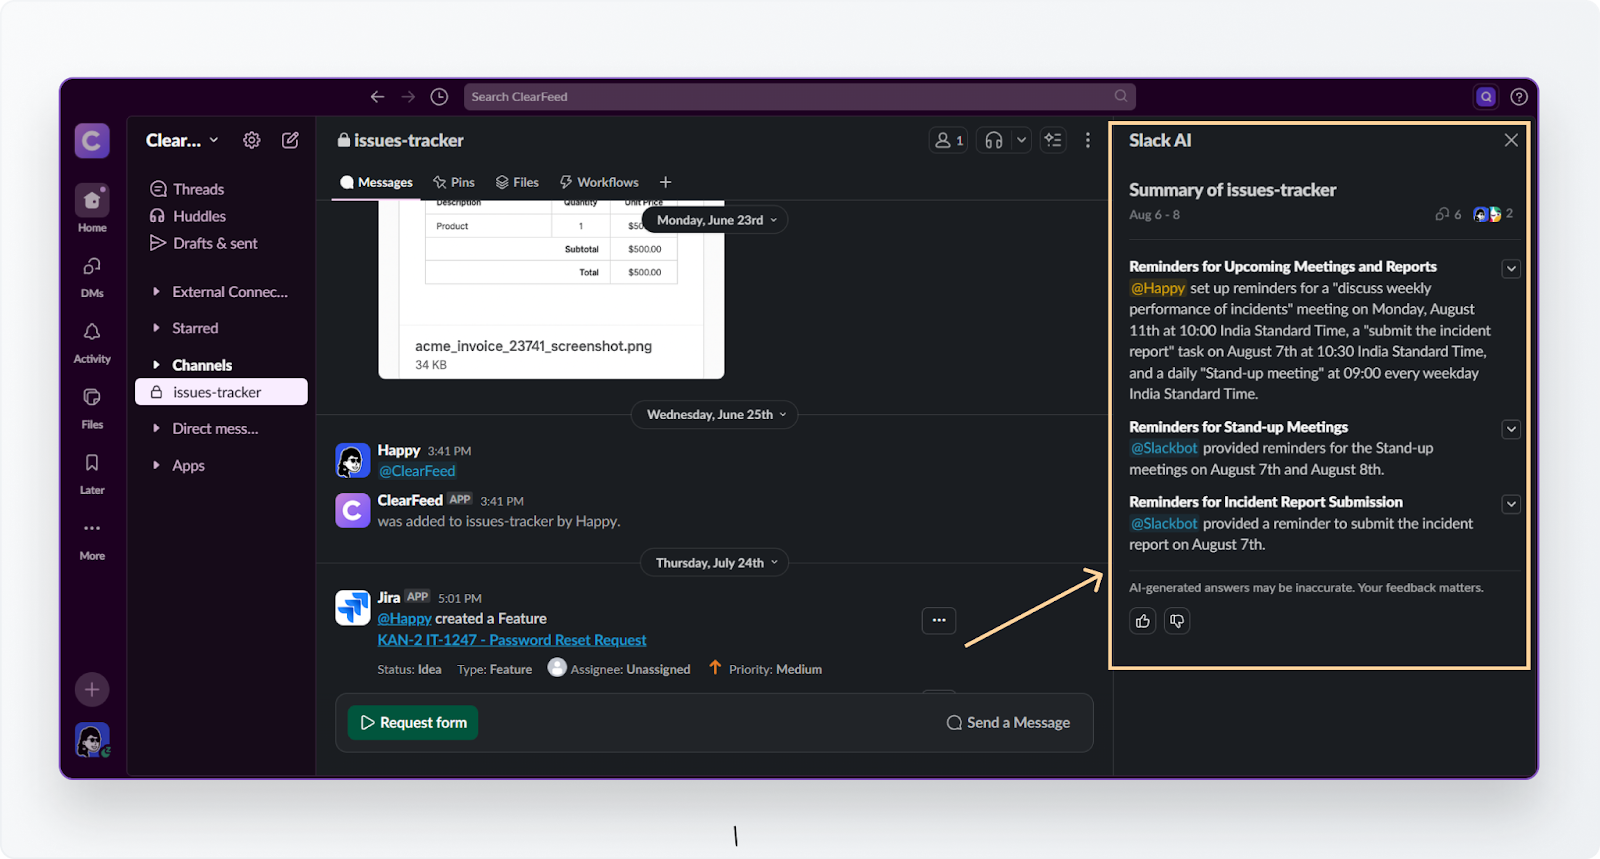This screenshot has width=1600, height=859.
Task: Open Thursday, July 24th date dropdown
Action: point(714,563)
